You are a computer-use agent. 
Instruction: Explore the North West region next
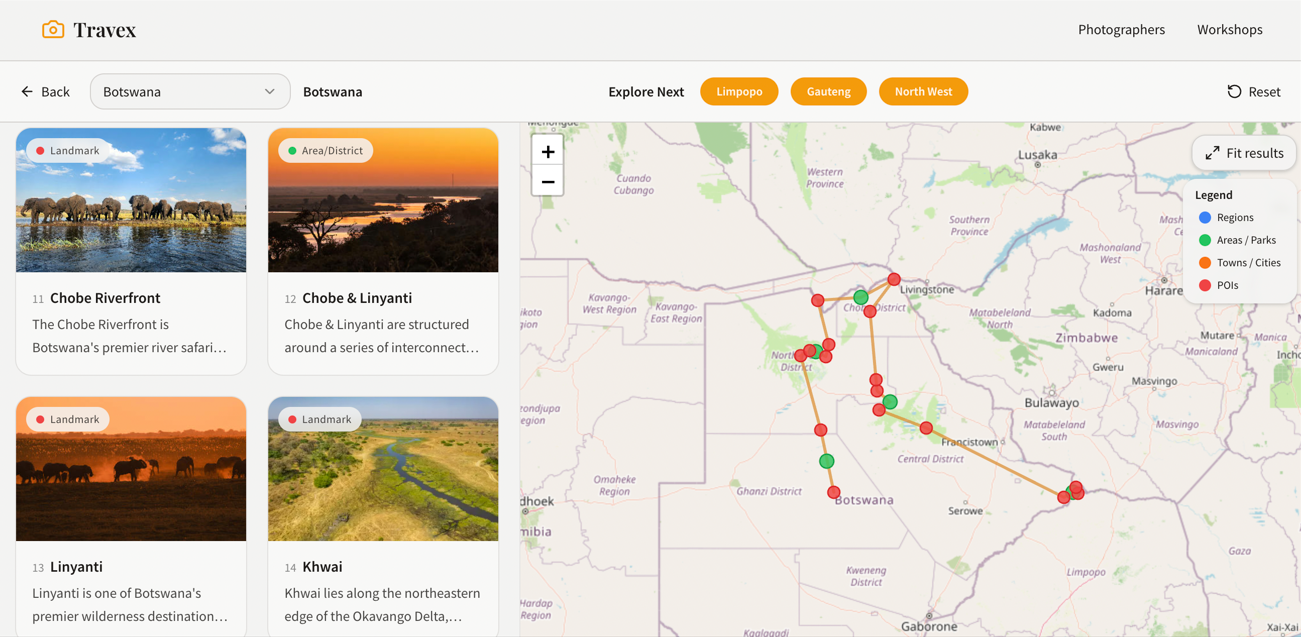tap(923, 92)
